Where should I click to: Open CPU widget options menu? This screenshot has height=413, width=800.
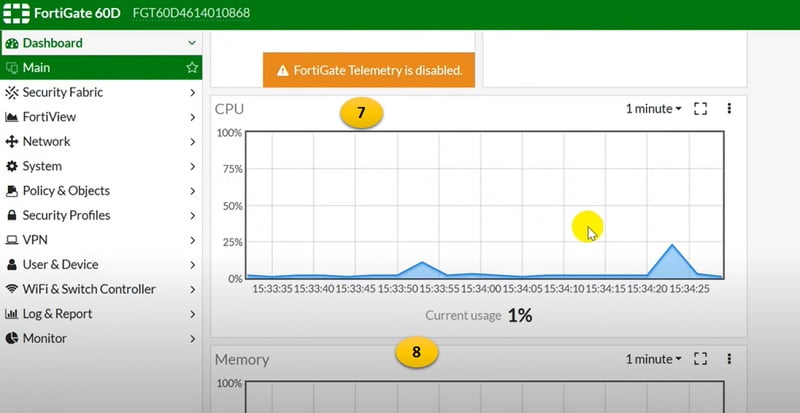729,108
